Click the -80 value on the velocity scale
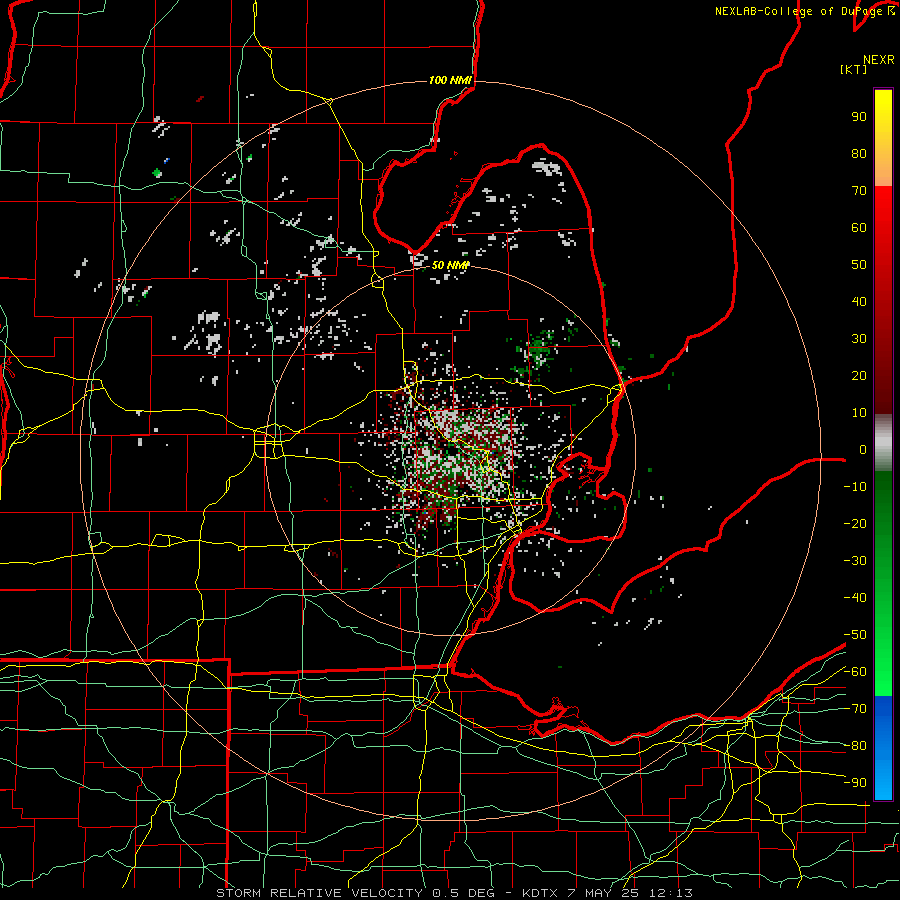This screenshot has height=900, width=900. (x=855, y=746)
